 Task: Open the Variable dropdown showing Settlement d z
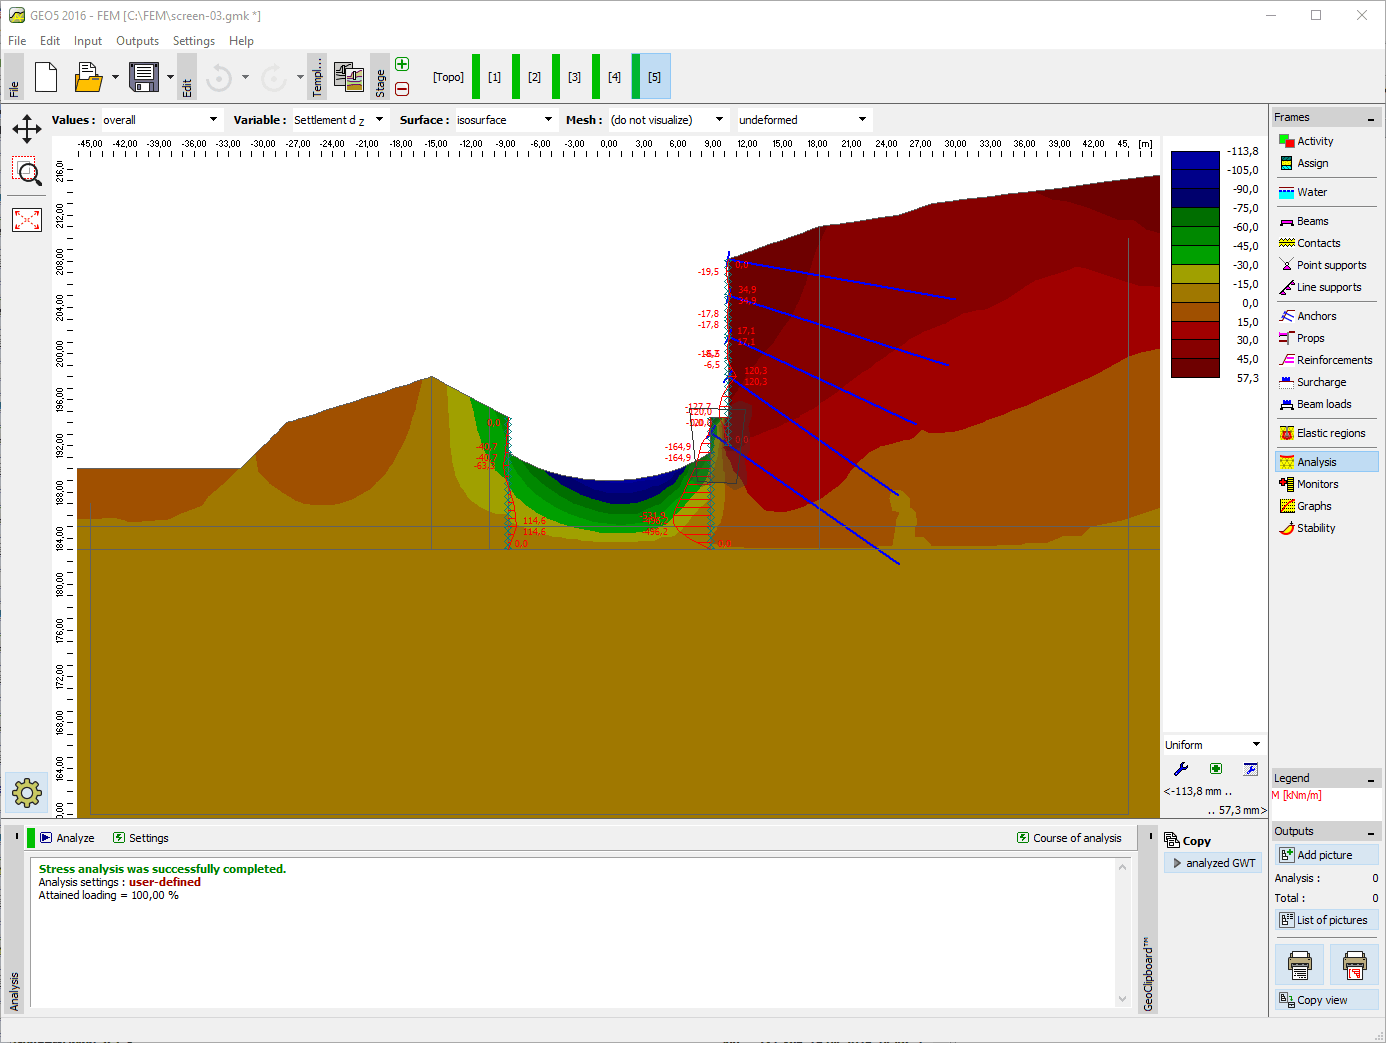point(378,119)
